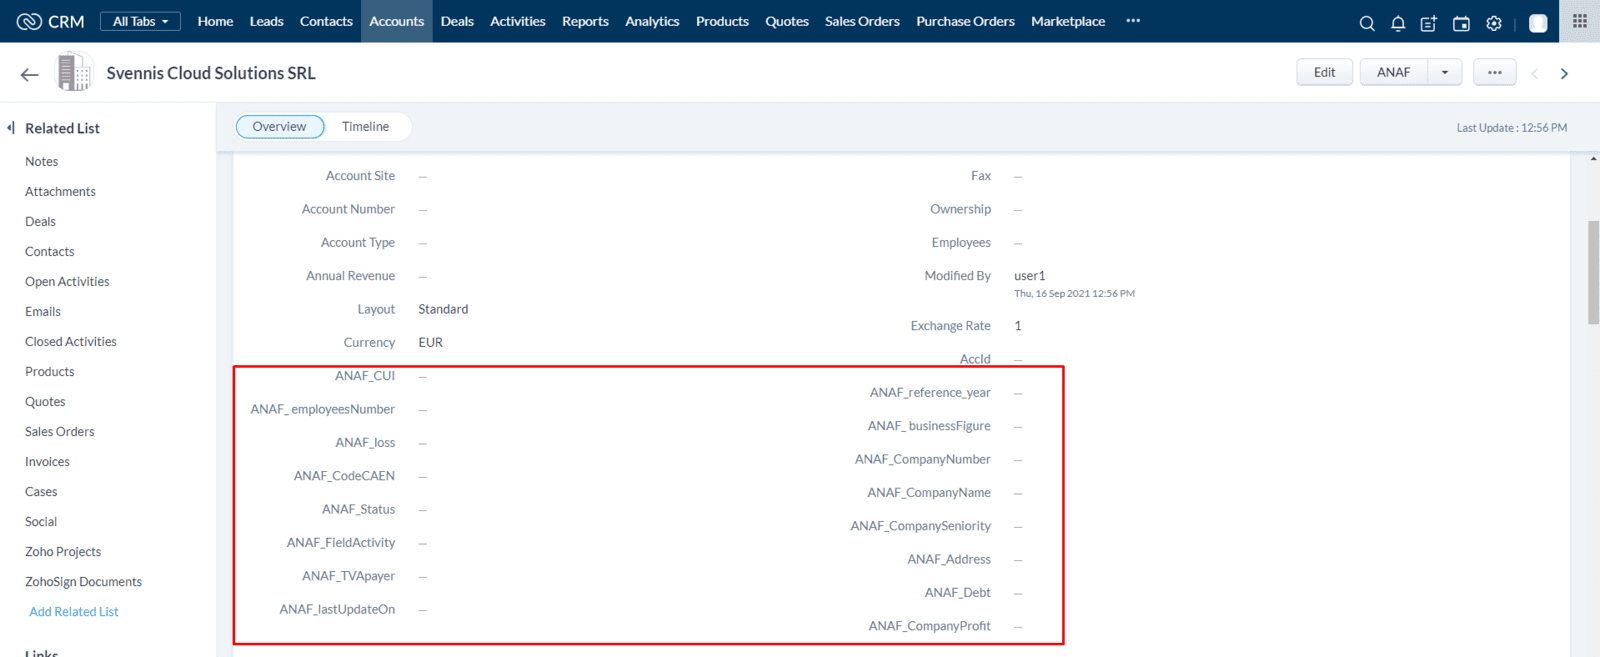Select the Accounts module tab
1600x657 pixels.
click(397, 21)
